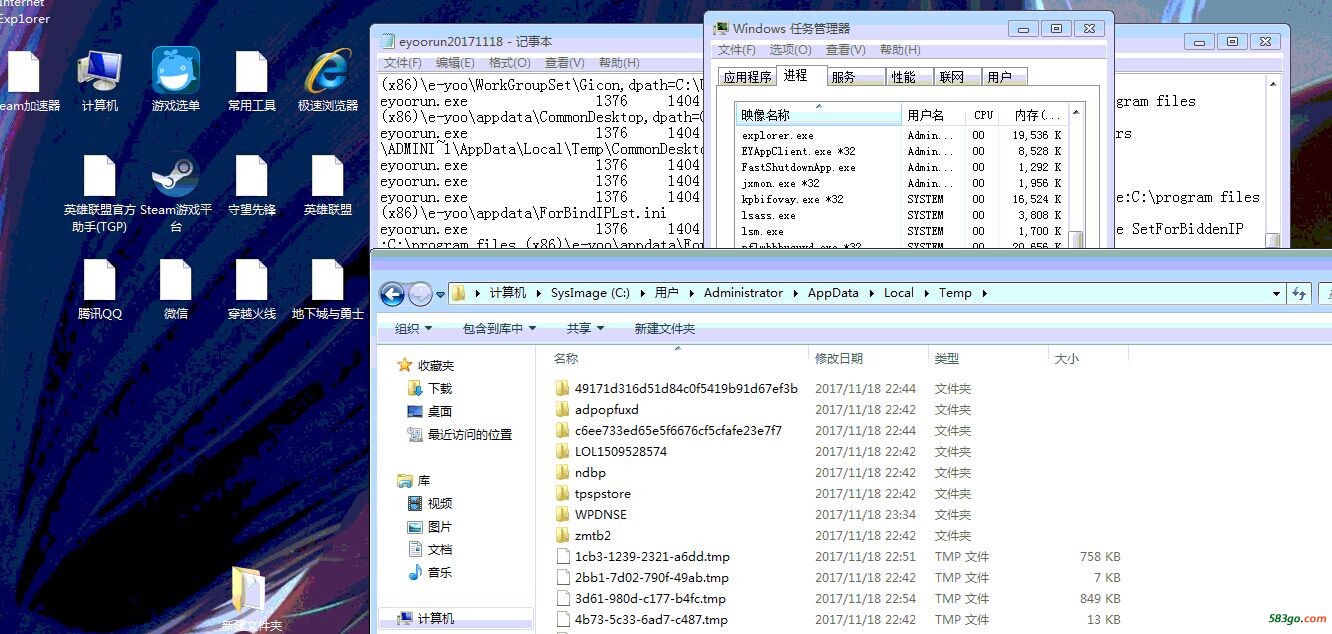
Task: Open the 英雄联盟官方助手(TGP) desktop icon
Action: 99,194
